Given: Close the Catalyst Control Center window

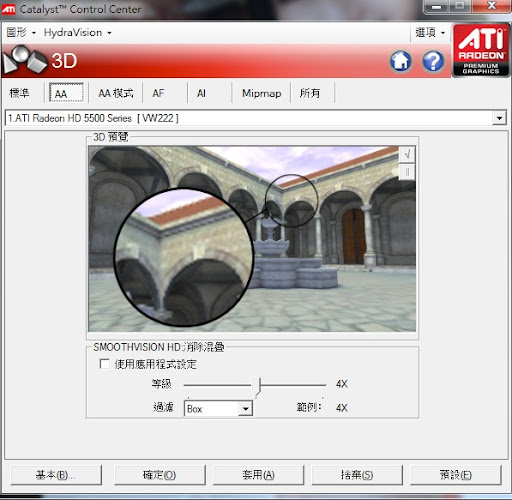Looking at the screenshot, I should coord(492,6).
